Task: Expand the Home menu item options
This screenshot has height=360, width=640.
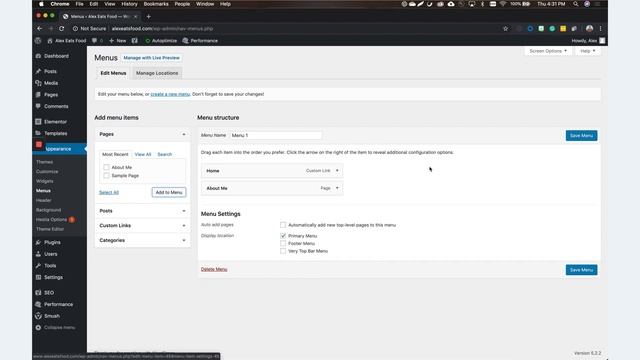Action: [337, 171]
